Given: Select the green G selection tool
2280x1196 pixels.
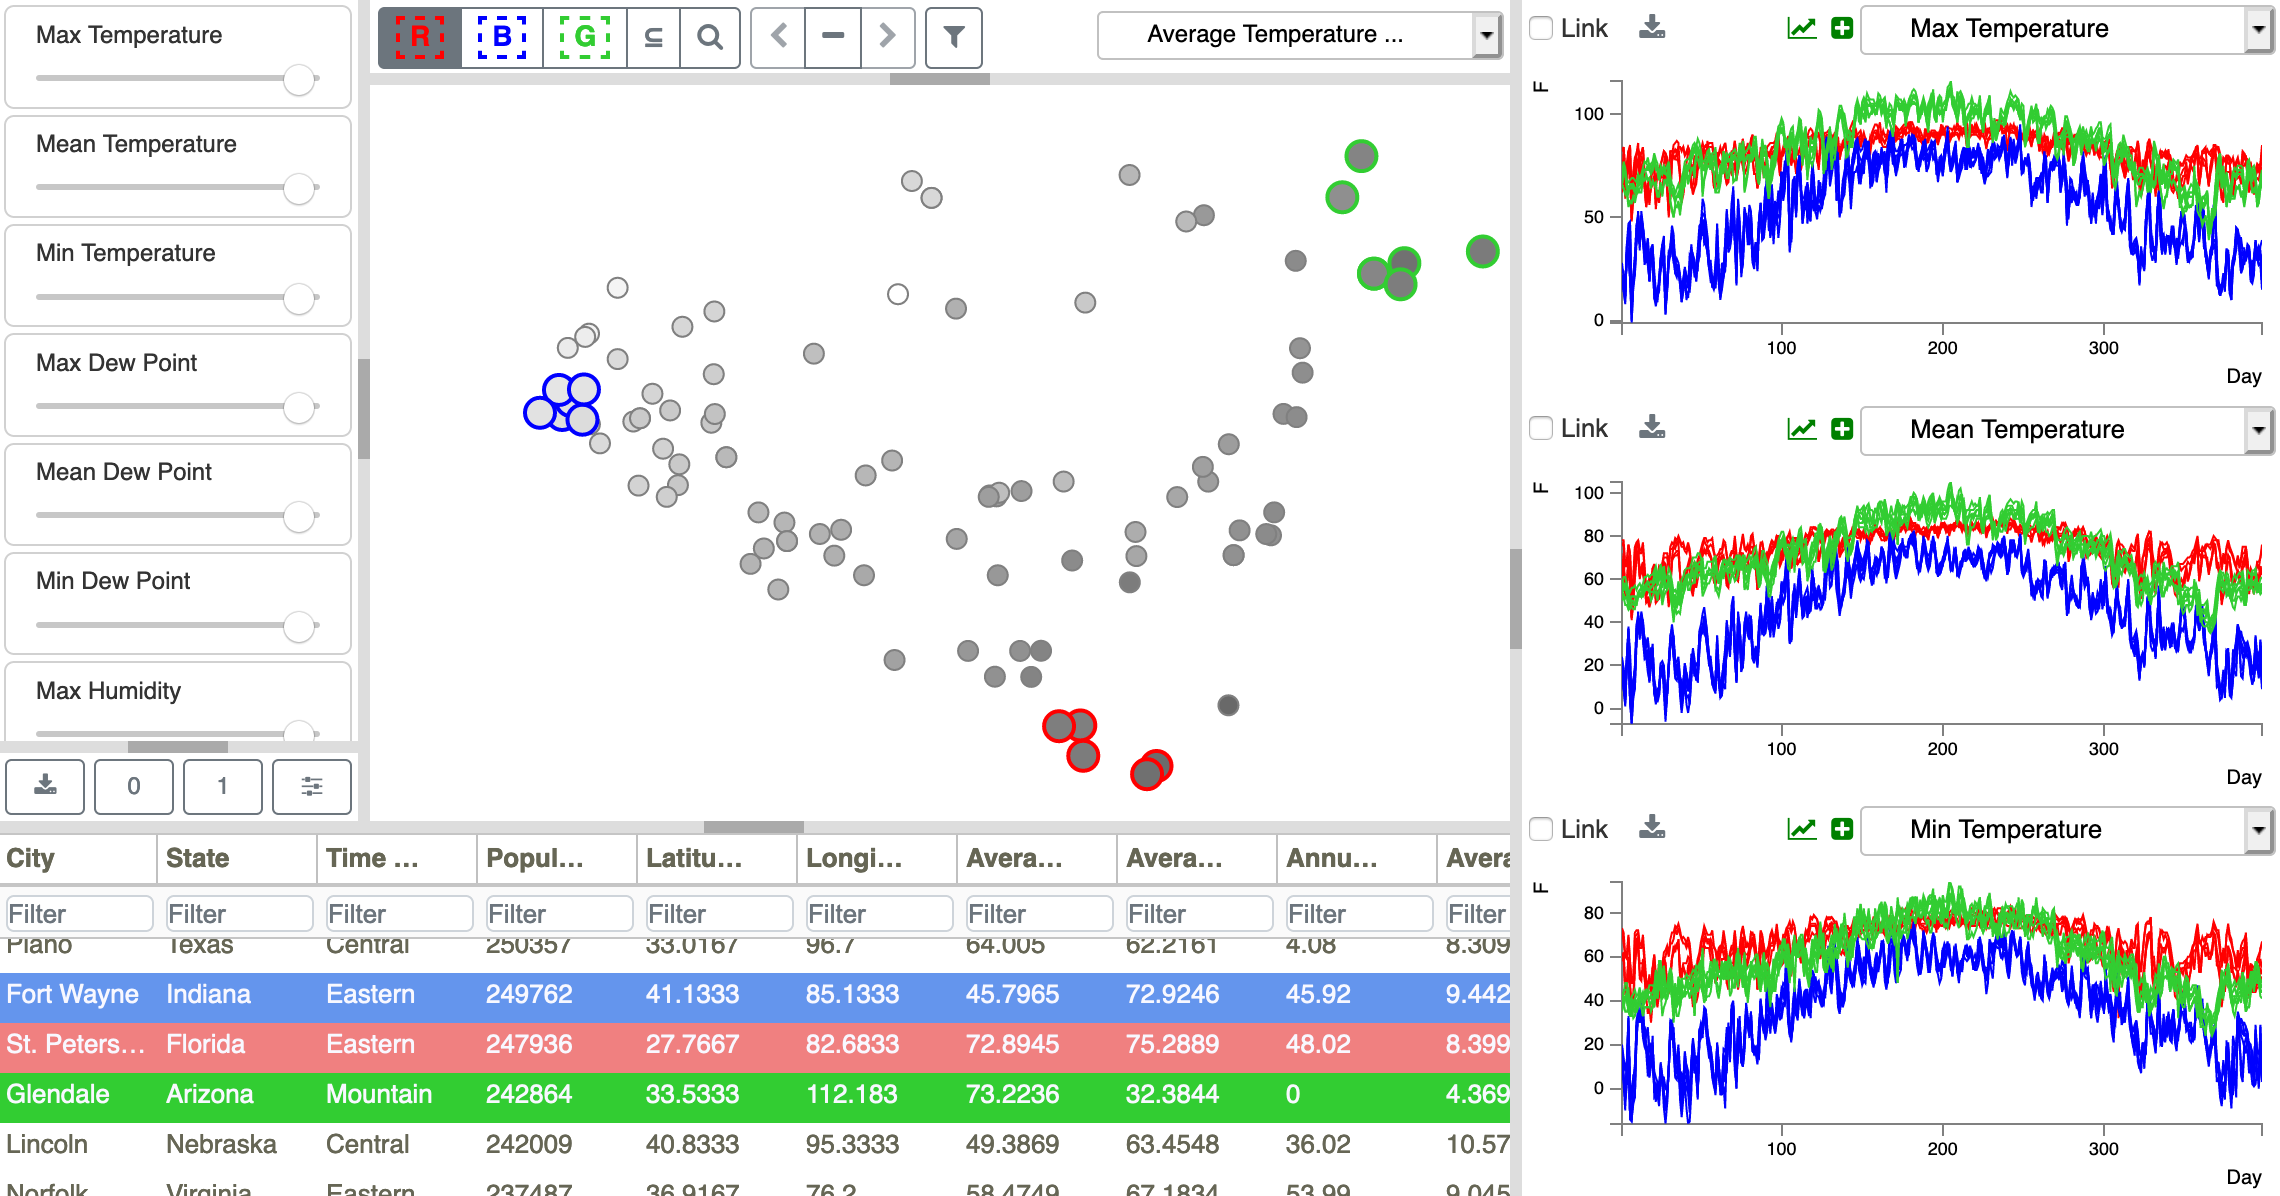Looking at the screenshot, I should click(585, 37).
